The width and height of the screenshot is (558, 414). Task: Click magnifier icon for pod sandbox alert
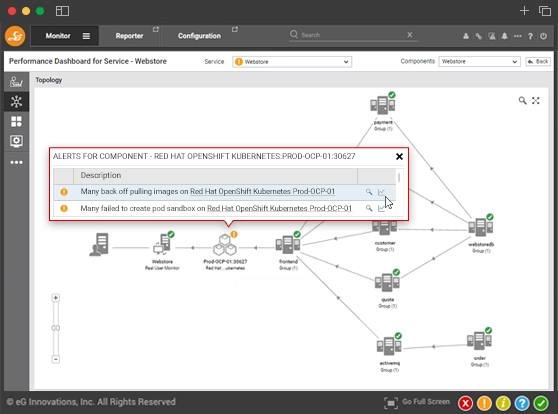click(x=369, y=208)
